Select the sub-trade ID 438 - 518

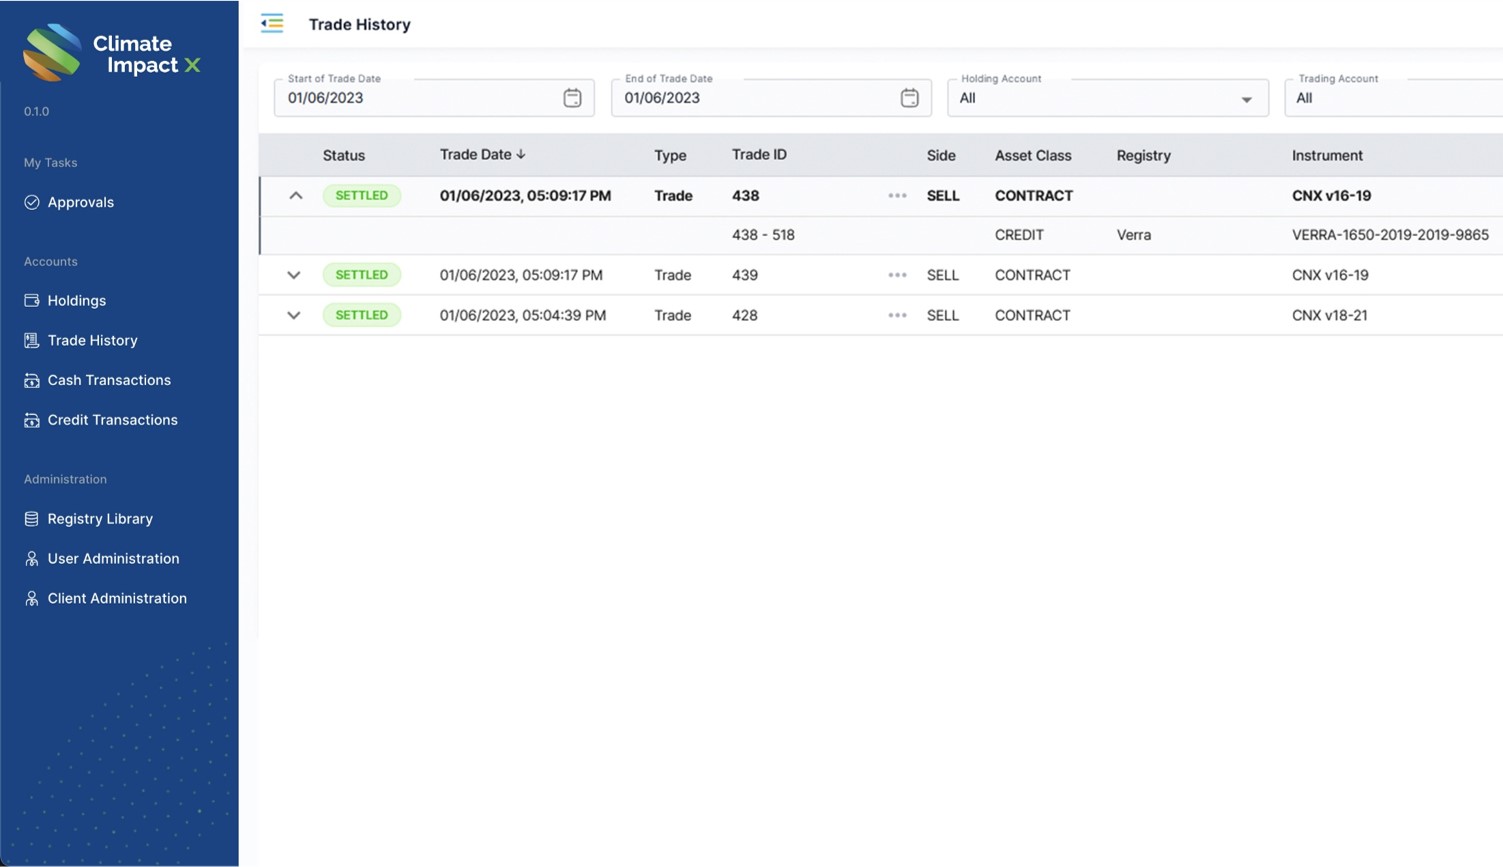(x=763, y=235)
